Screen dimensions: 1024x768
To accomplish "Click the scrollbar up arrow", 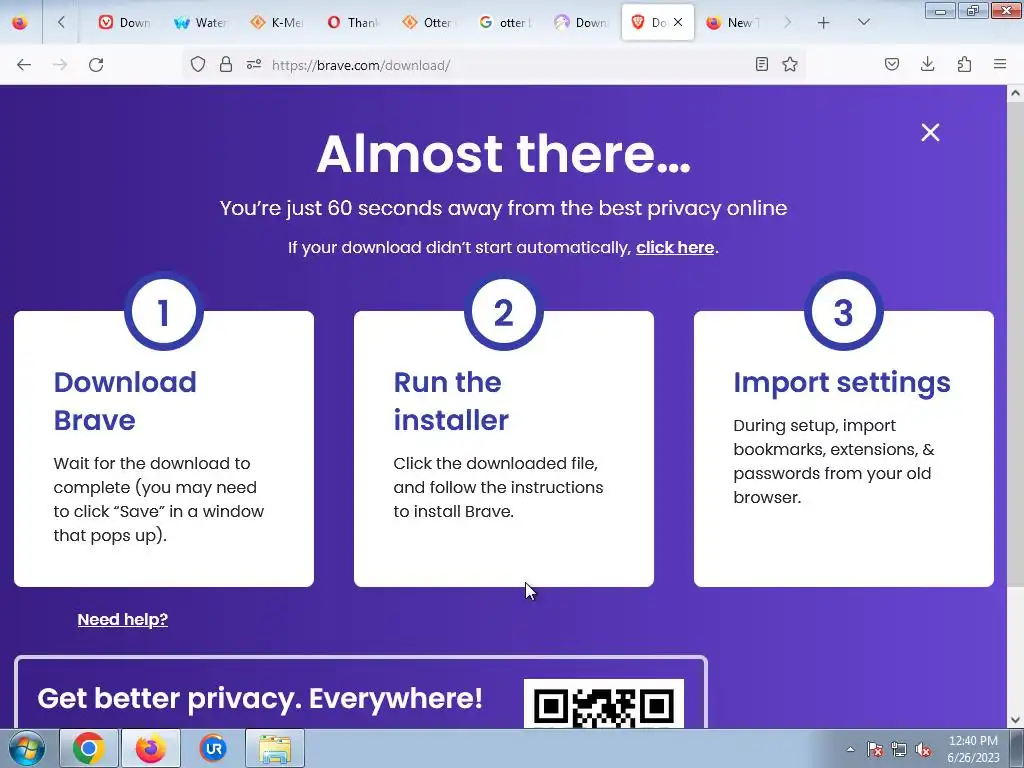I will pos(1016,93).
